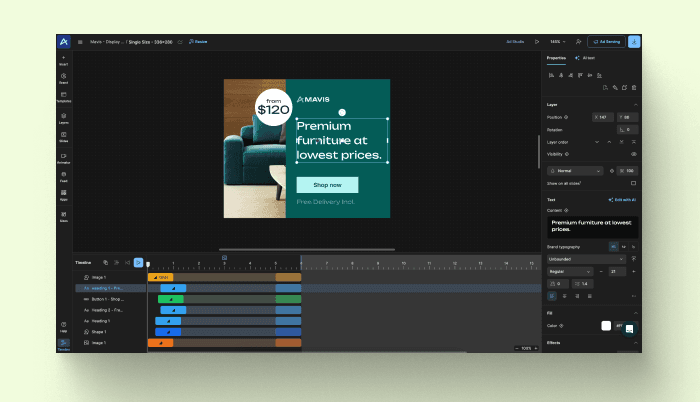Click the Ad Serving button
This screenshot has width=700, height=402.
click(605, 42)
